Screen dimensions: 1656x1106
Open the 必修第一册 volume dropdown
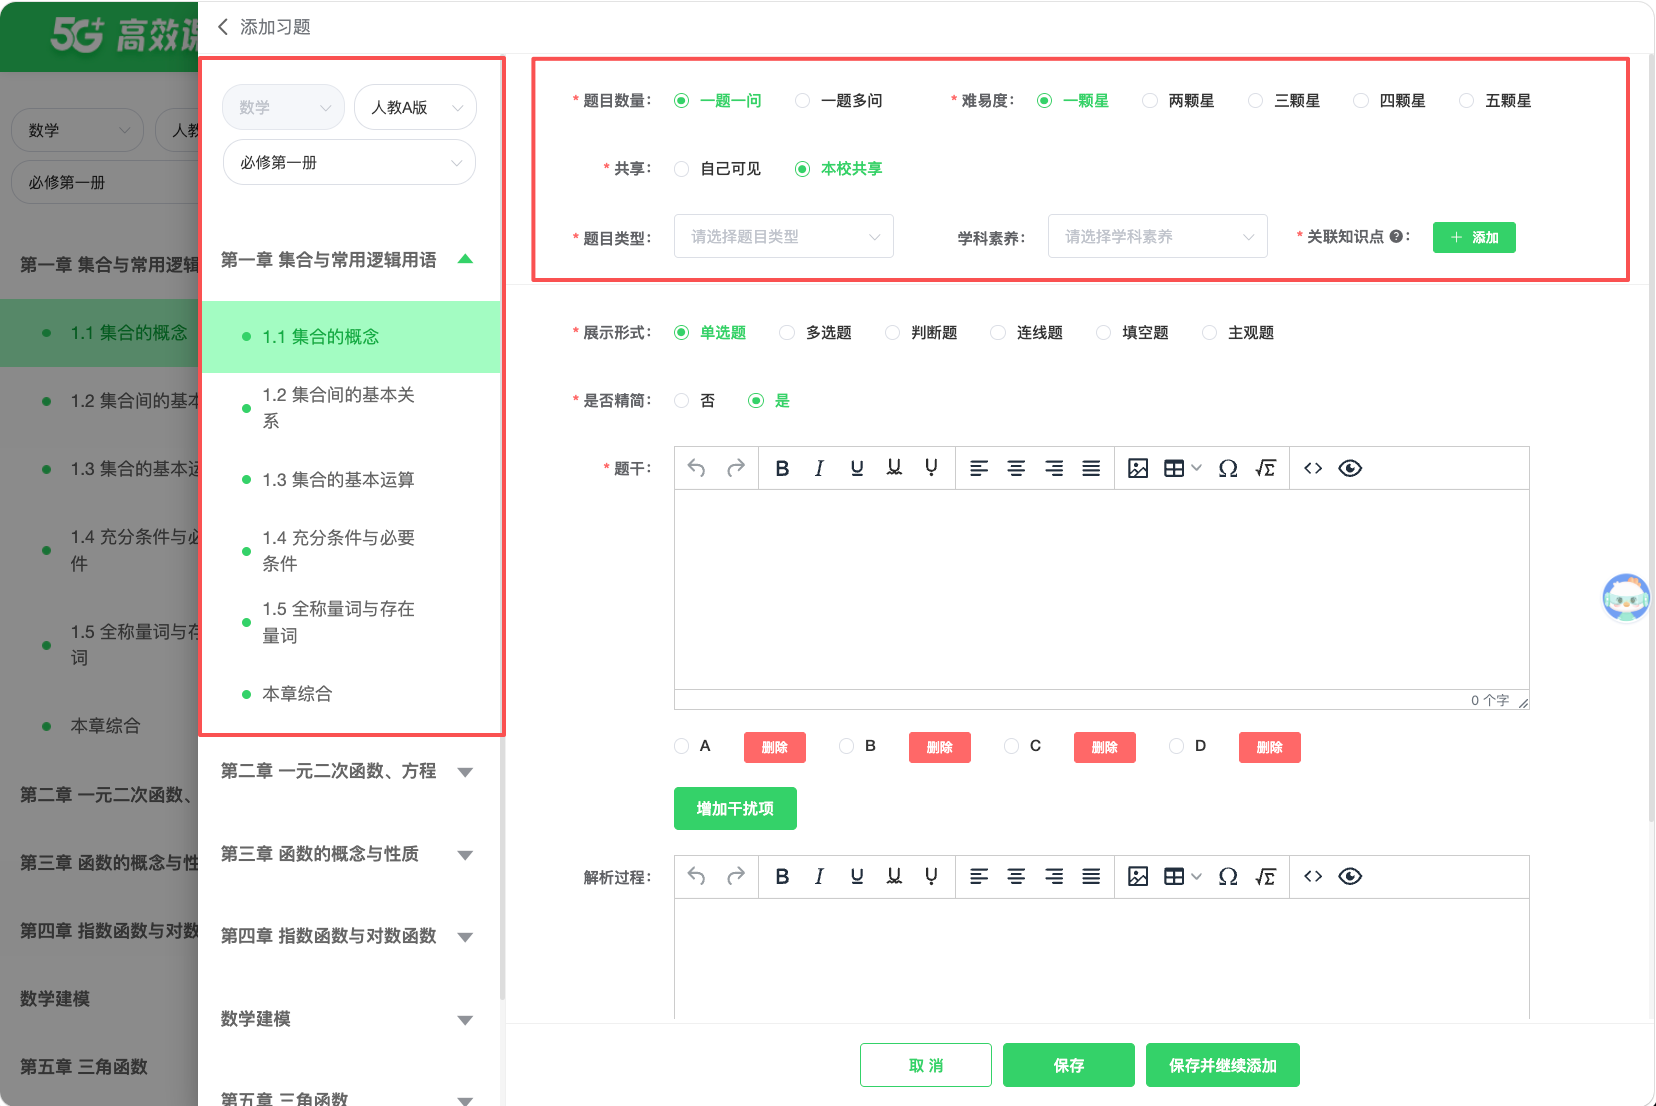(349, 162)
